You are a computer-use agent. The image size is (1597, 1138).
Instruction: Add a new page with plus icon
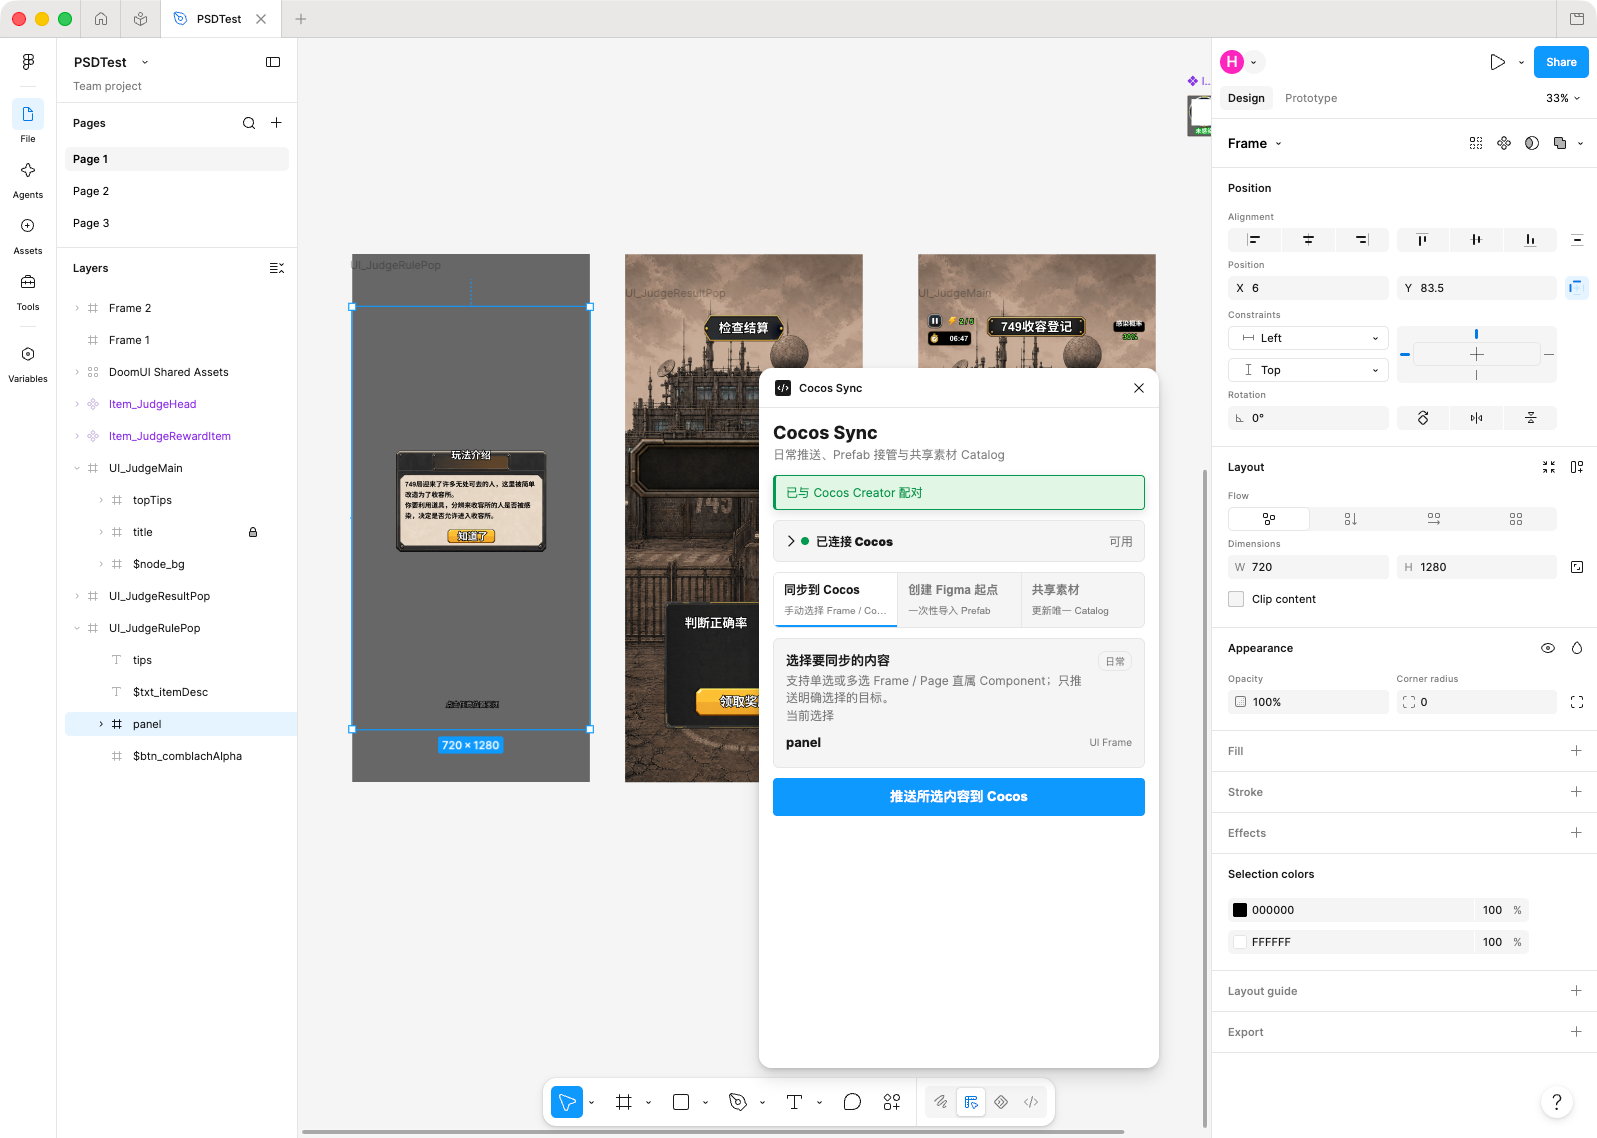[277, 123]
